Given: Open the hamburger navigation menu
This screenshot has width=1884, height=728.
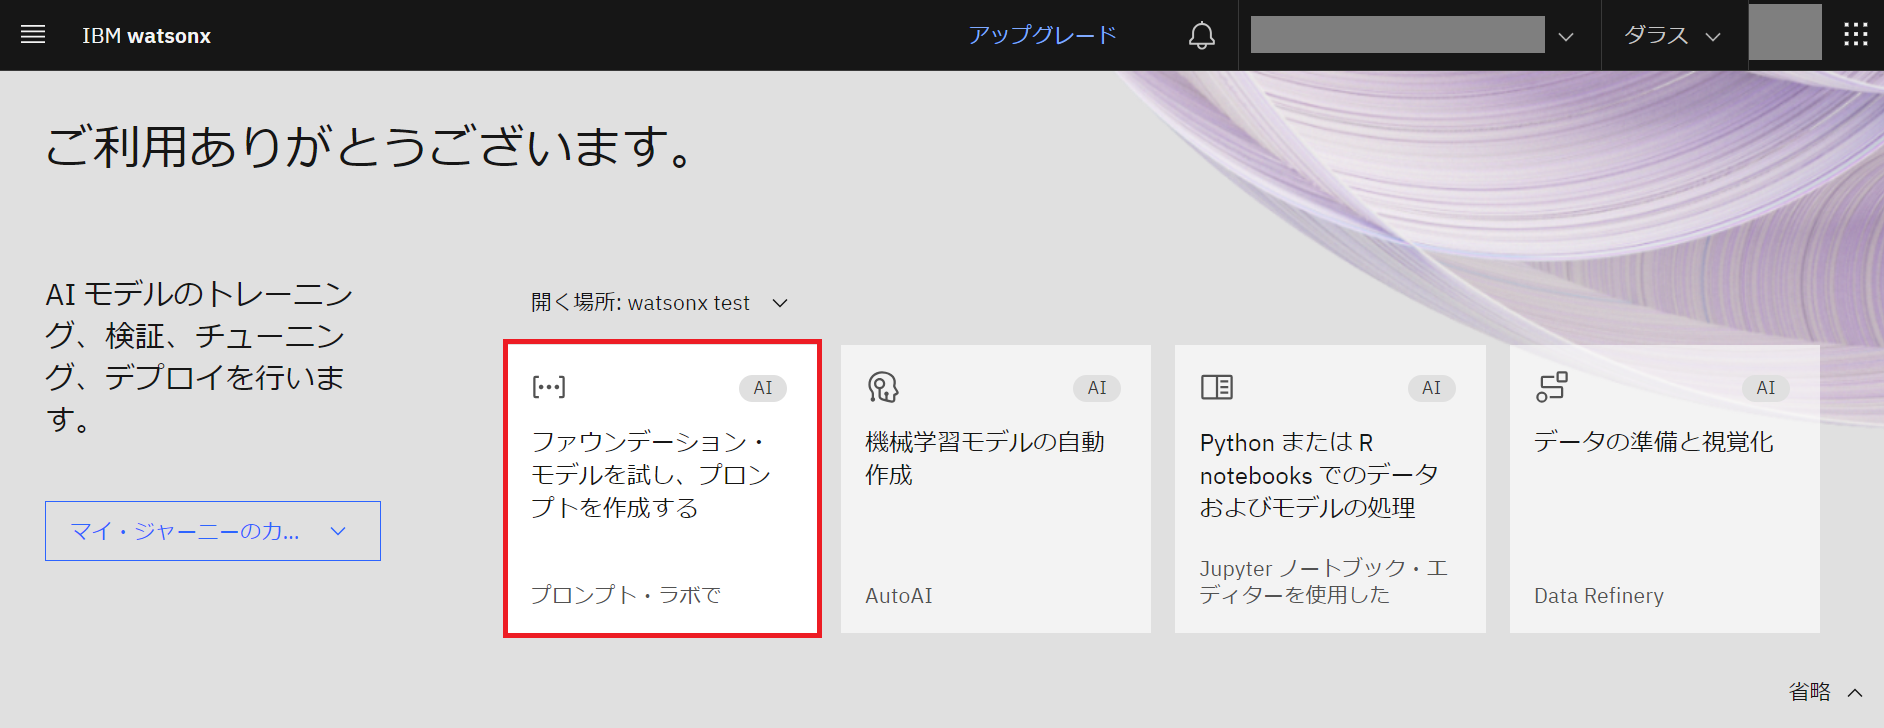Looking at the screenshot, I should tap(33, 35).
